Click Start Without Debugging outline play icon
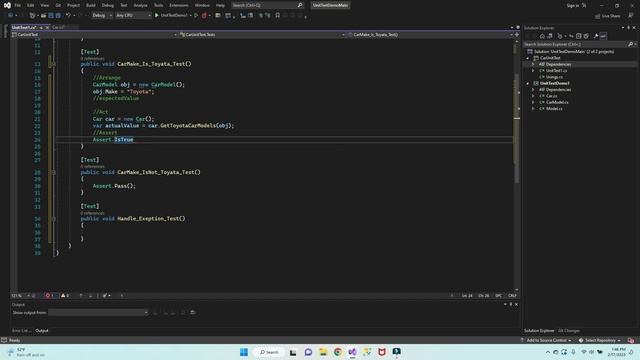Image resolution: width=640 pixels, height=360 pixels. [196, 16]
